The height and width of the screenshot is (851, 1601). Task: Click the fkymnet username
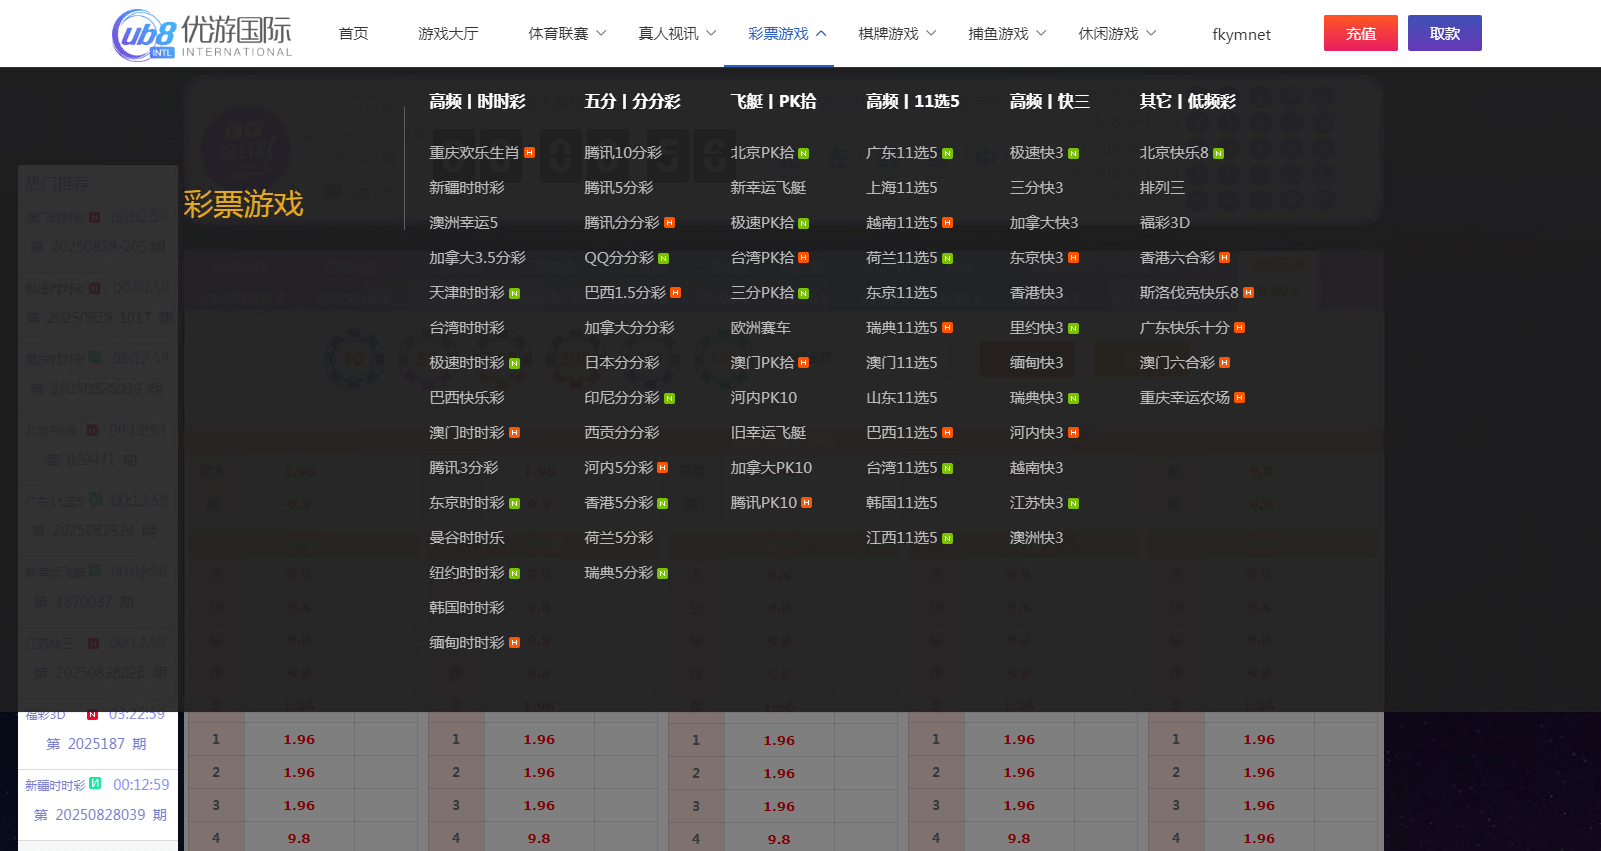1241,35
